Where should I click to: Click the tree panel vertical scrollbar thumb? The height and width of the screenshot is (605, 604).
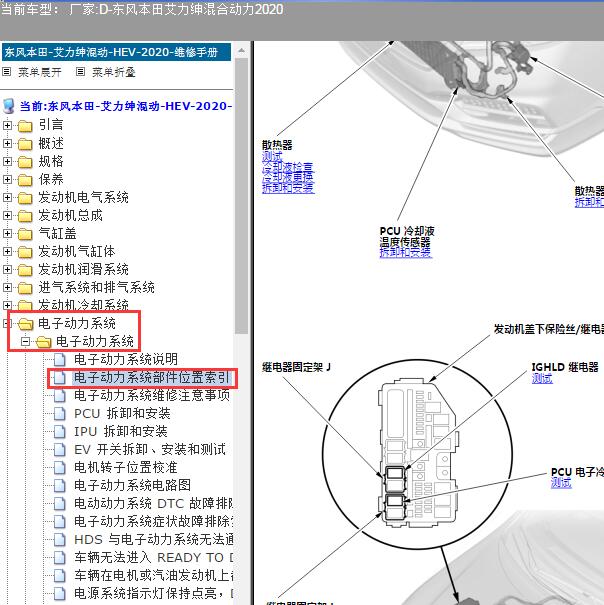[x=242, y=196]
